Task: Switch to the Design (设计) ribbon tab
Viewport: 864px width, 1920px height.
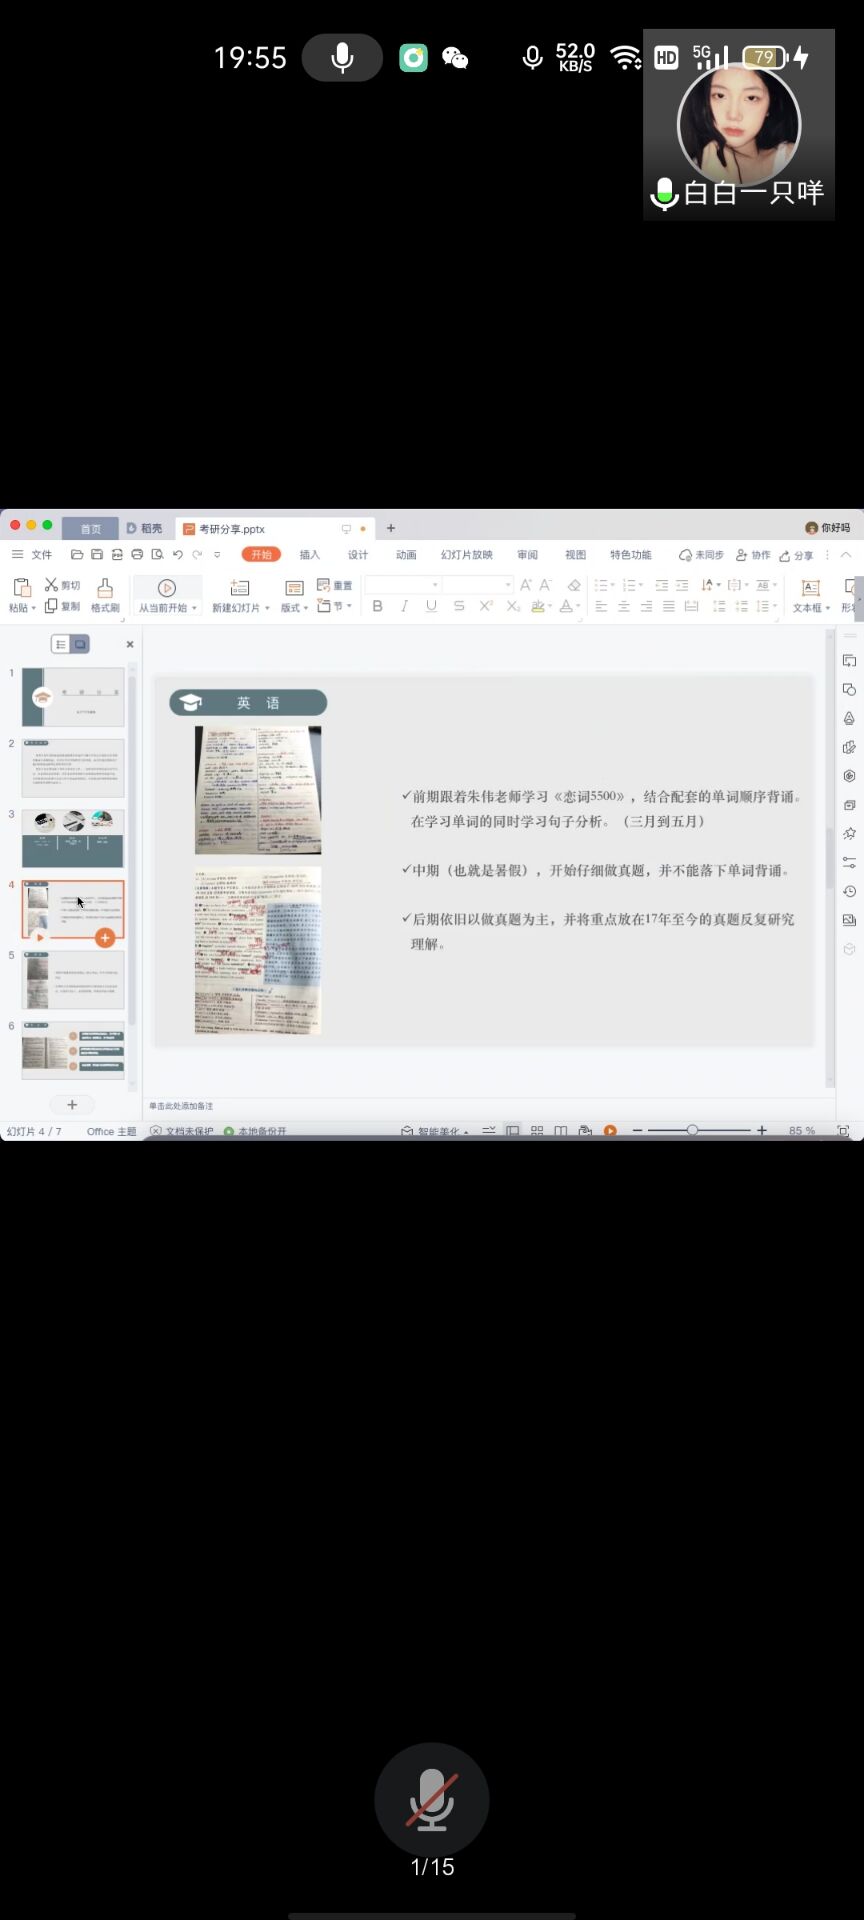Action: click(358, 555)
